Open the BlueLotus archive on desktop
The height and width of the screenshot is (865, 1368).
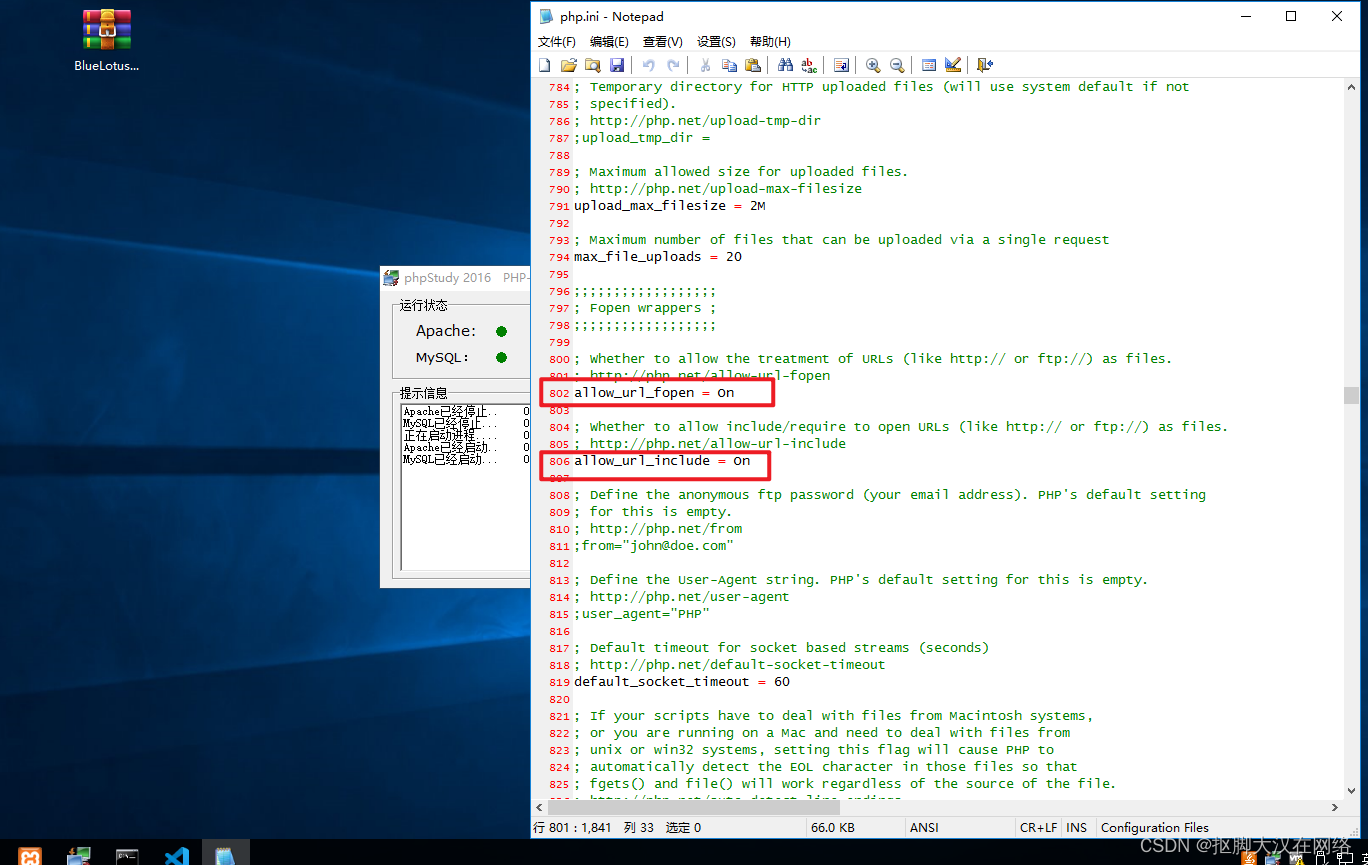106,40
